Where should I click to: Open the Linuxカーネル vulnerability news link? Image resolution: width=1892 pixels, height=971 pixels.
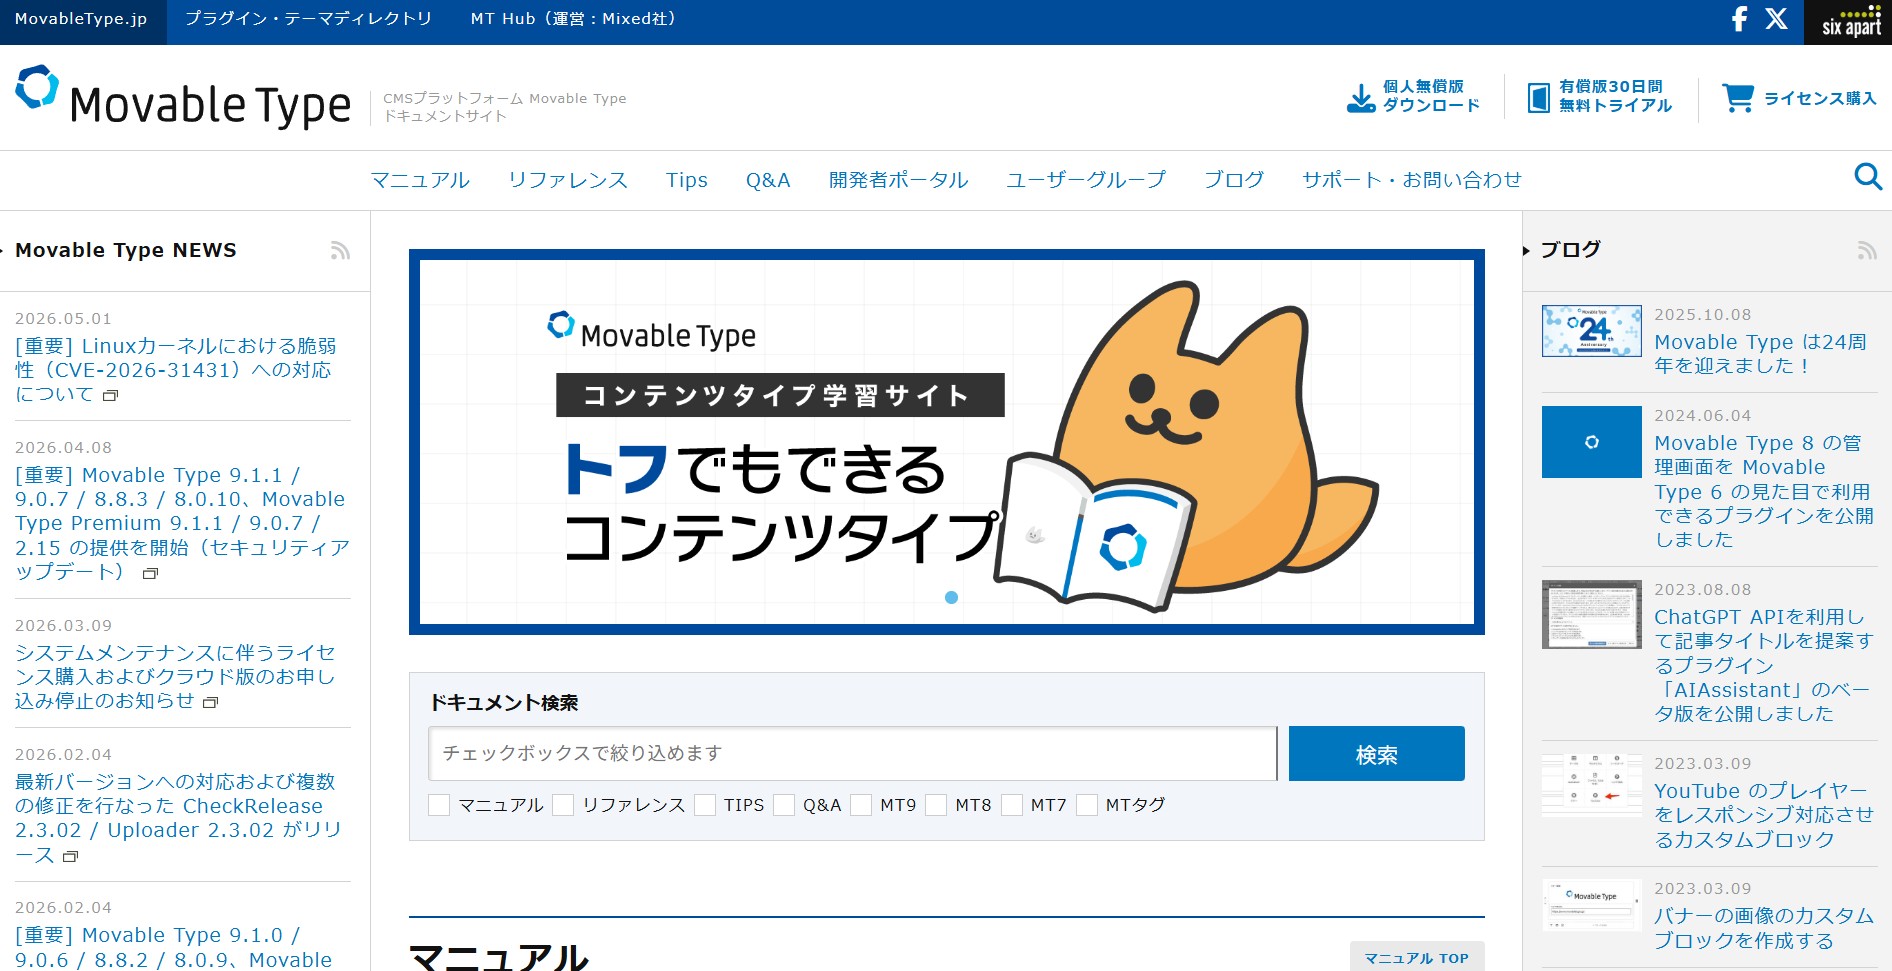[x=176, y=370]
